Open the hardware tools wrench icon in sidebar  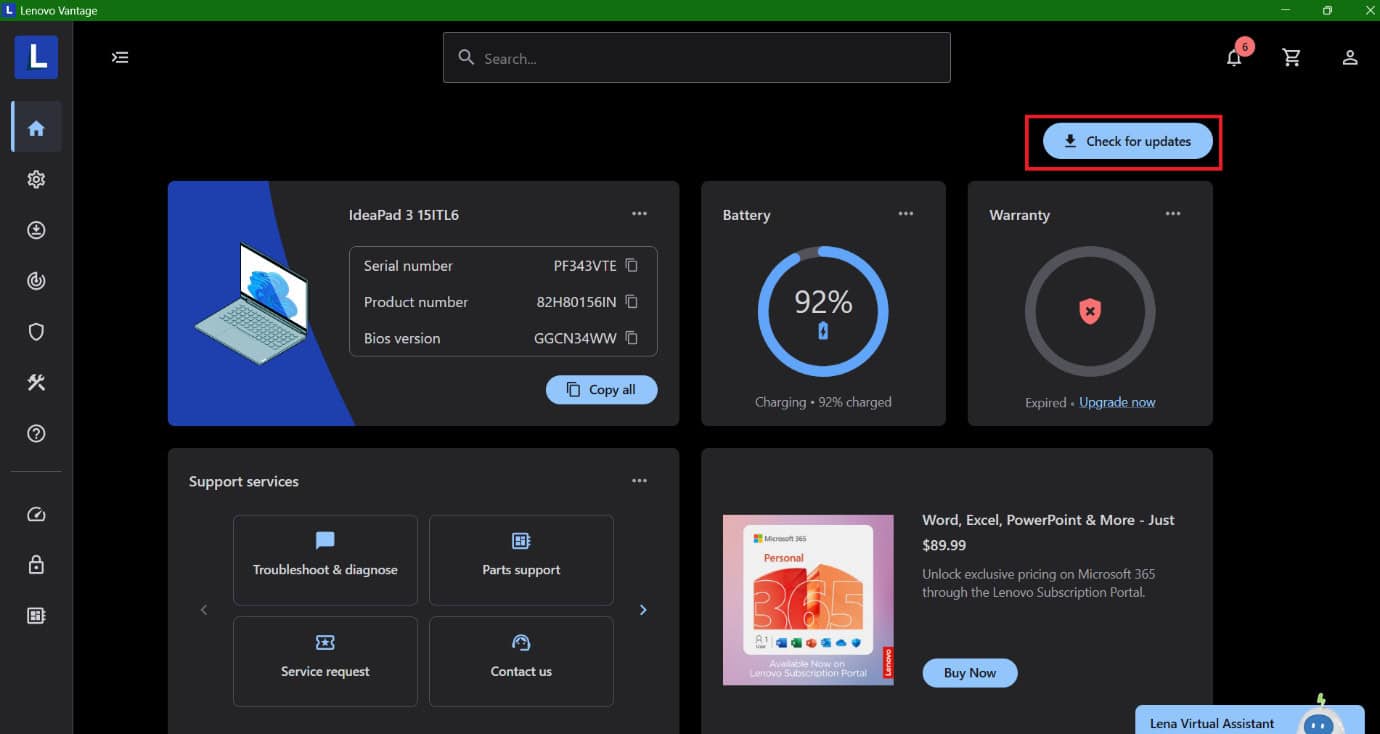pyautogui.click(x=36, y=382)
